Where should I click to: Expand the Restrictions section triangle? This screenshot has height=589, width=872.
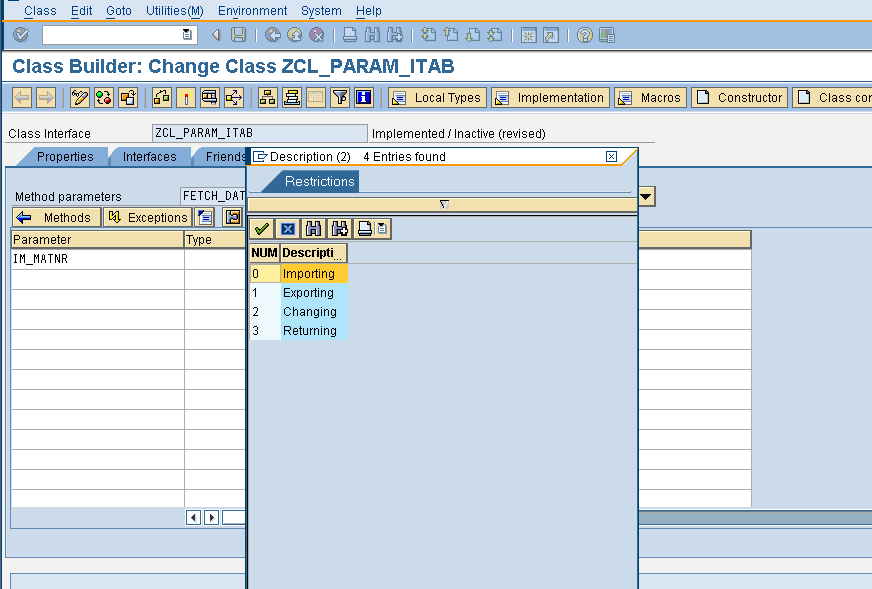[442, 204]
